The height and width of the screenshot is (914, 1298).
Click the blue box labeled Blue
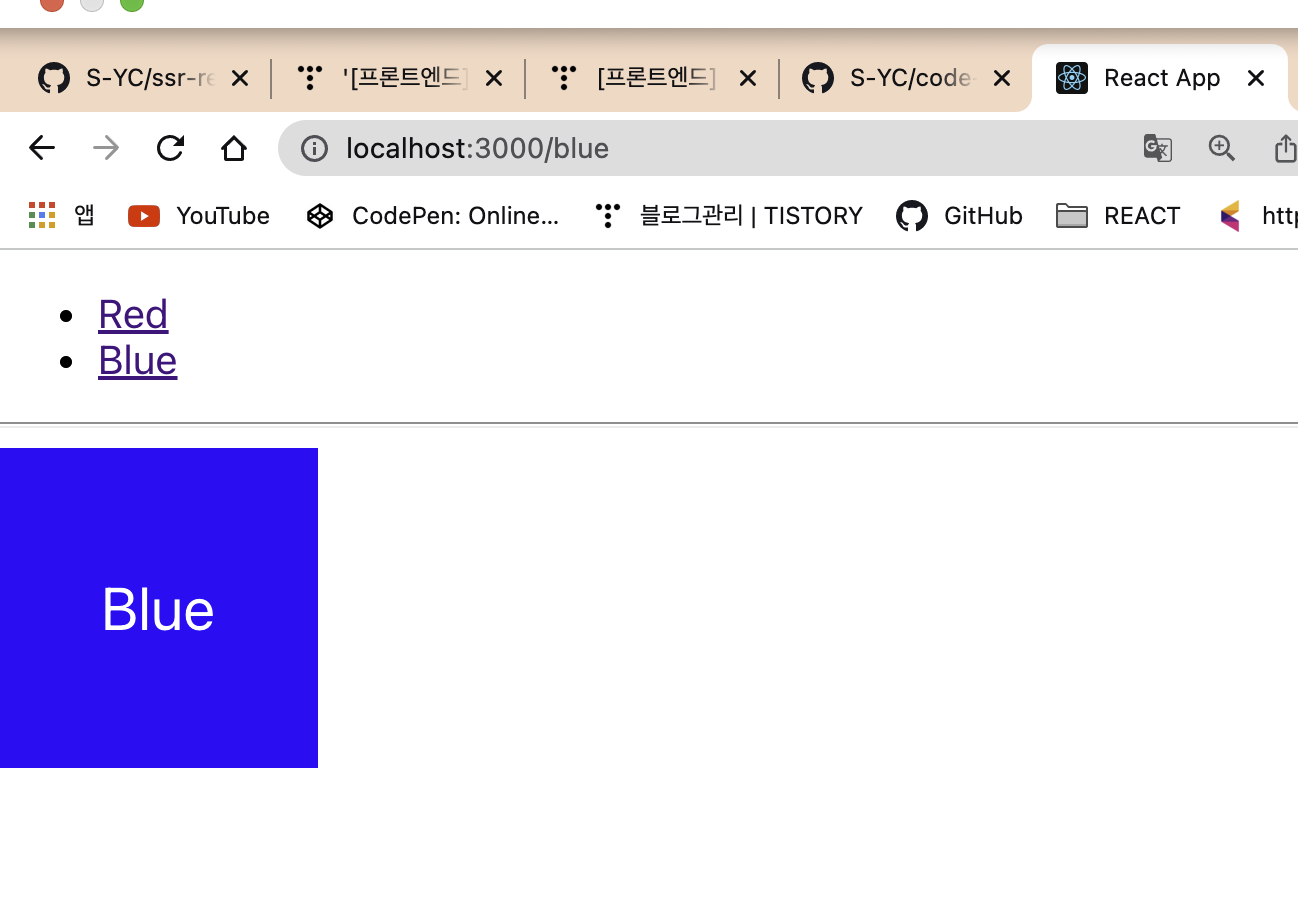tap(159, 608)
